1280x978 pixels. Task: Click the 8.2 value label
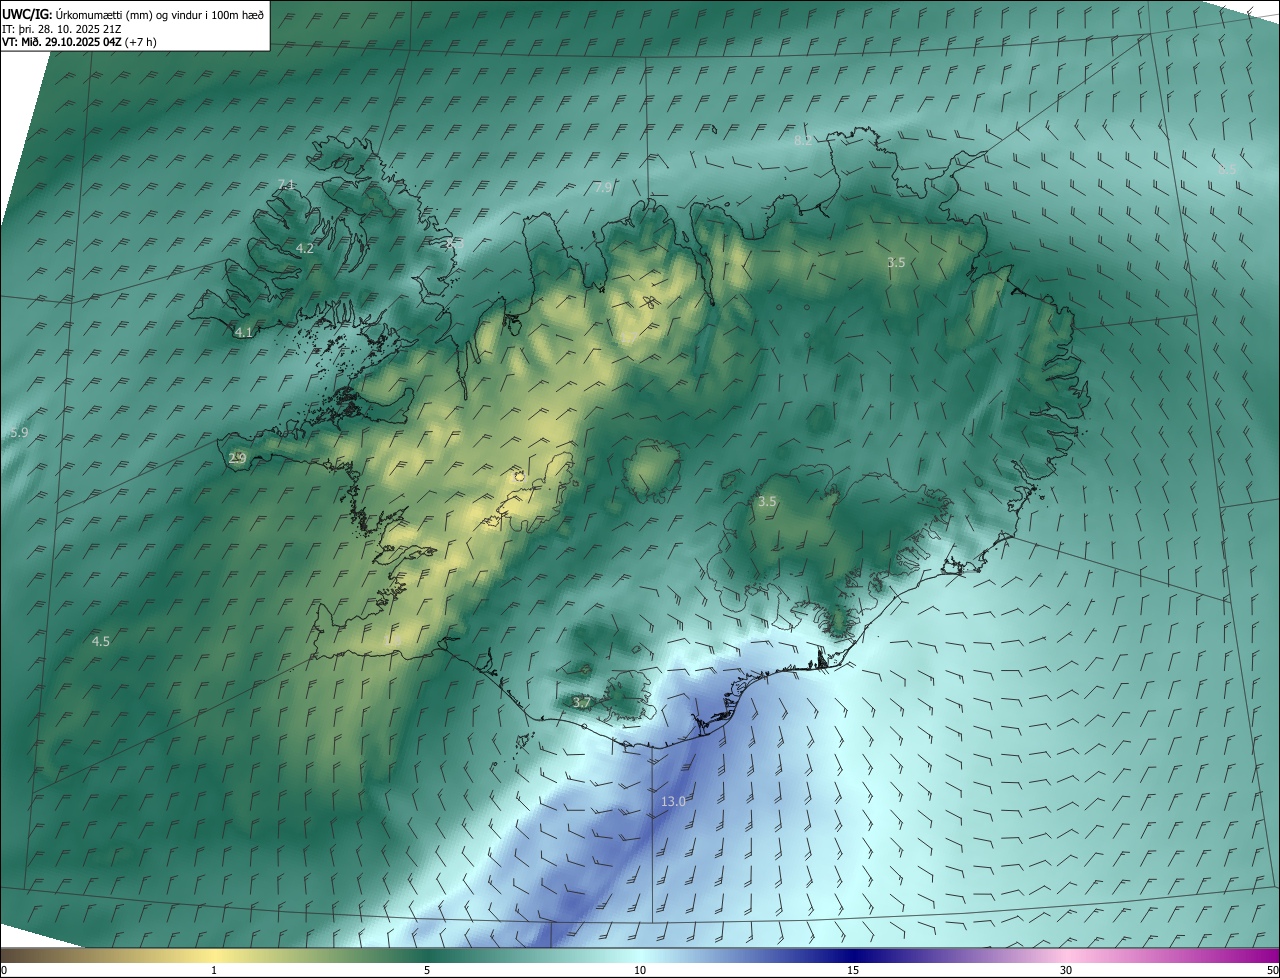(x=803, y=140)
